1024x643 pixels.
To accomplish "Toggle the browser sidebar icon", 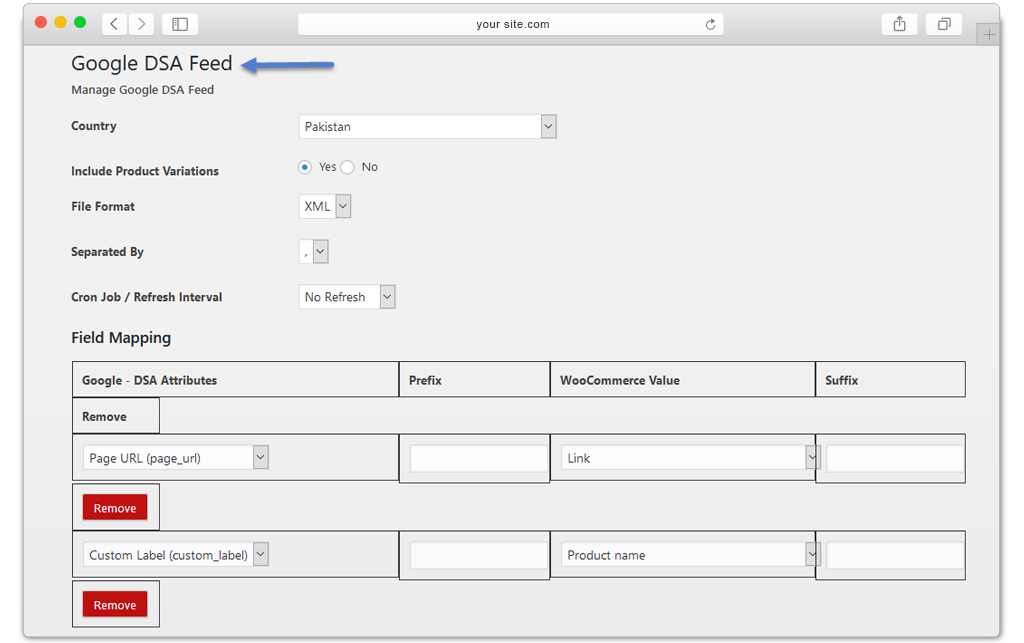I will point(180,24).
